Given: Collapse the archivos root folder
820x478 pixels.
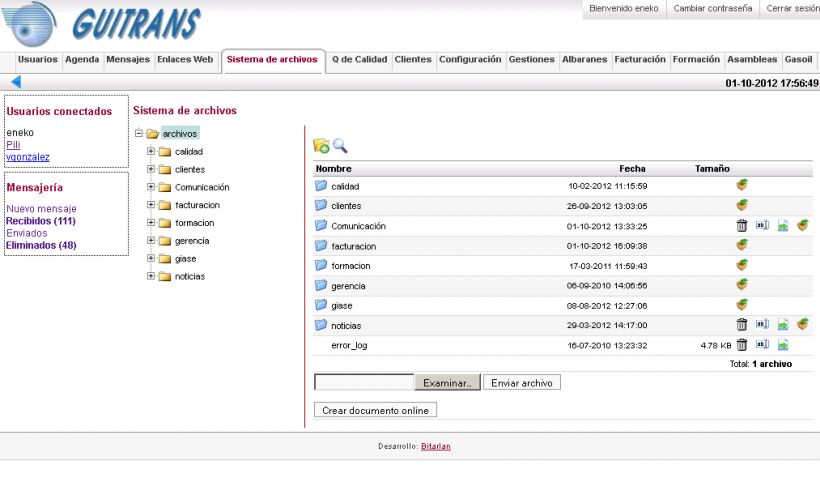Looking at the screenshot, I should [x=139, y=133].
